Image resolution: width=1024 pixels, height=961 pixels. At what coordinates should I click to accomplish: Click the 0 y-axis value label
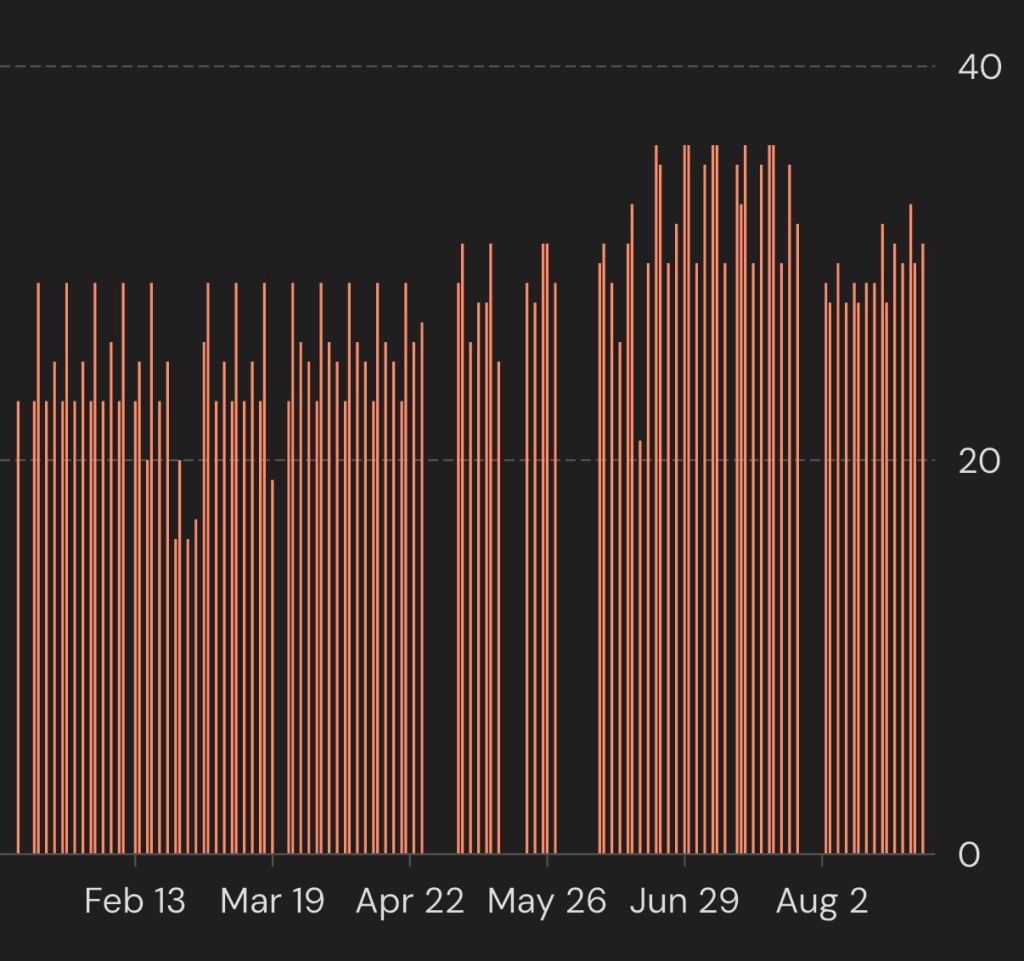[x=969, y=854]
